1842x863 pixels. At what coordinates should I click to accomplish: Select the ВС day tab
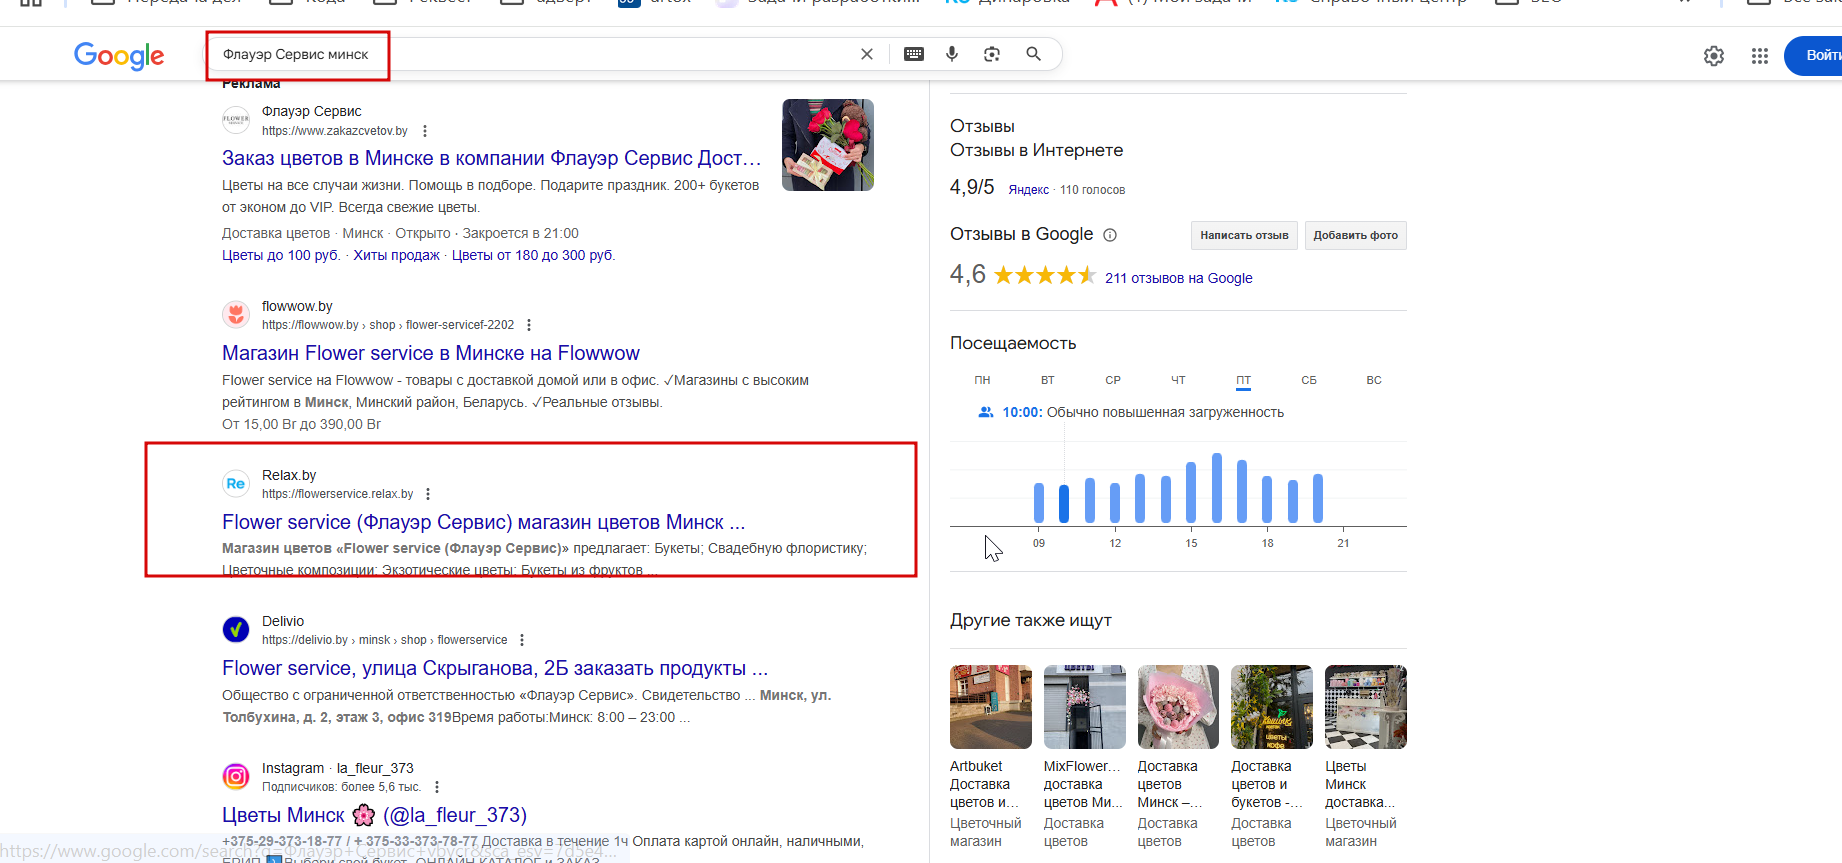pyautogui.click(x=1374, y=380)
